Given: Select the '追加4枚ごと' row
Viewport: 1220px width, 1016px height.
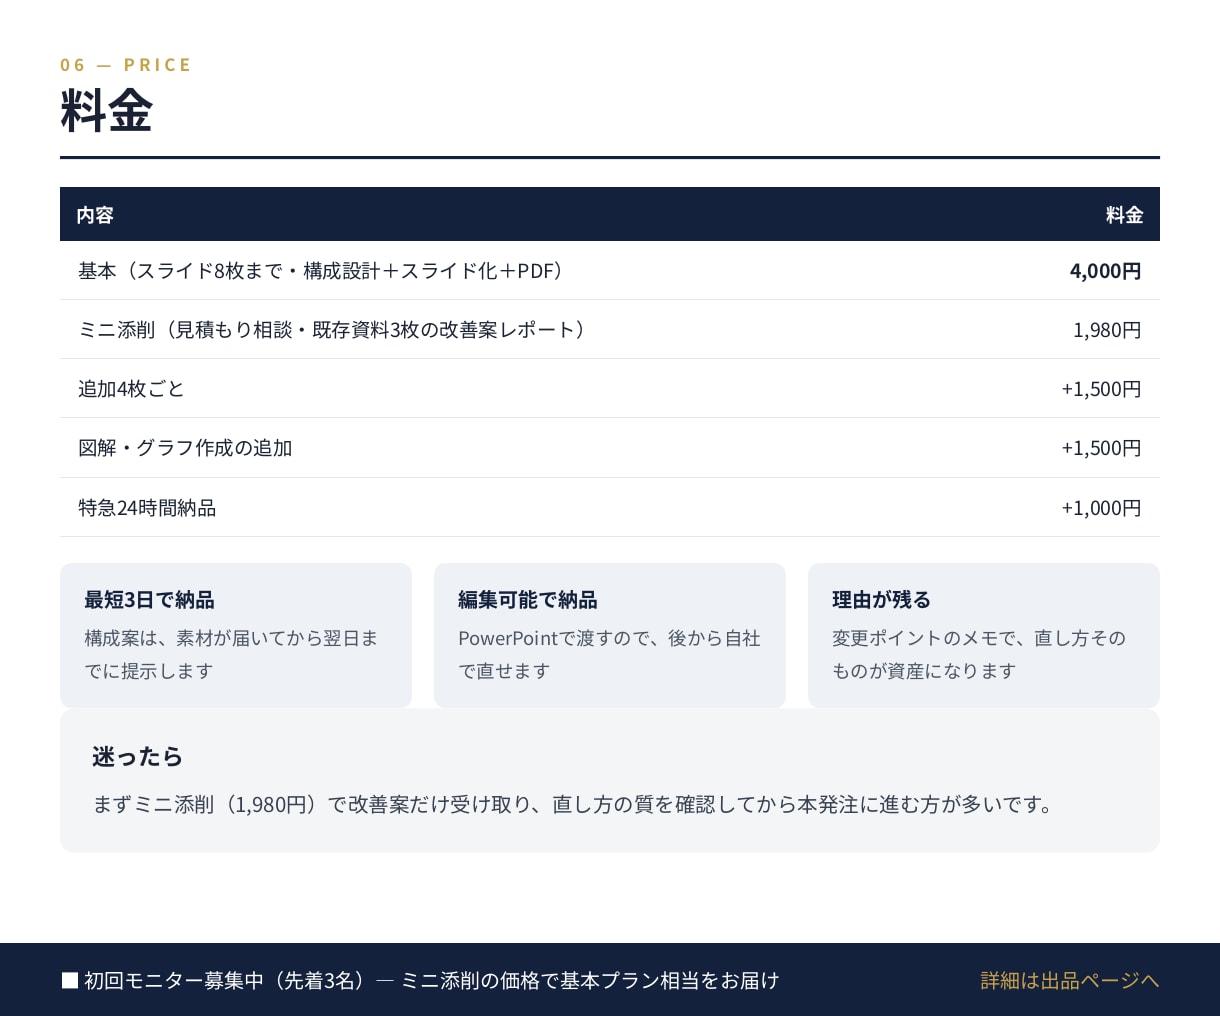Looking at the screenshot, I should pyautogui.click(x=610, y=389).
